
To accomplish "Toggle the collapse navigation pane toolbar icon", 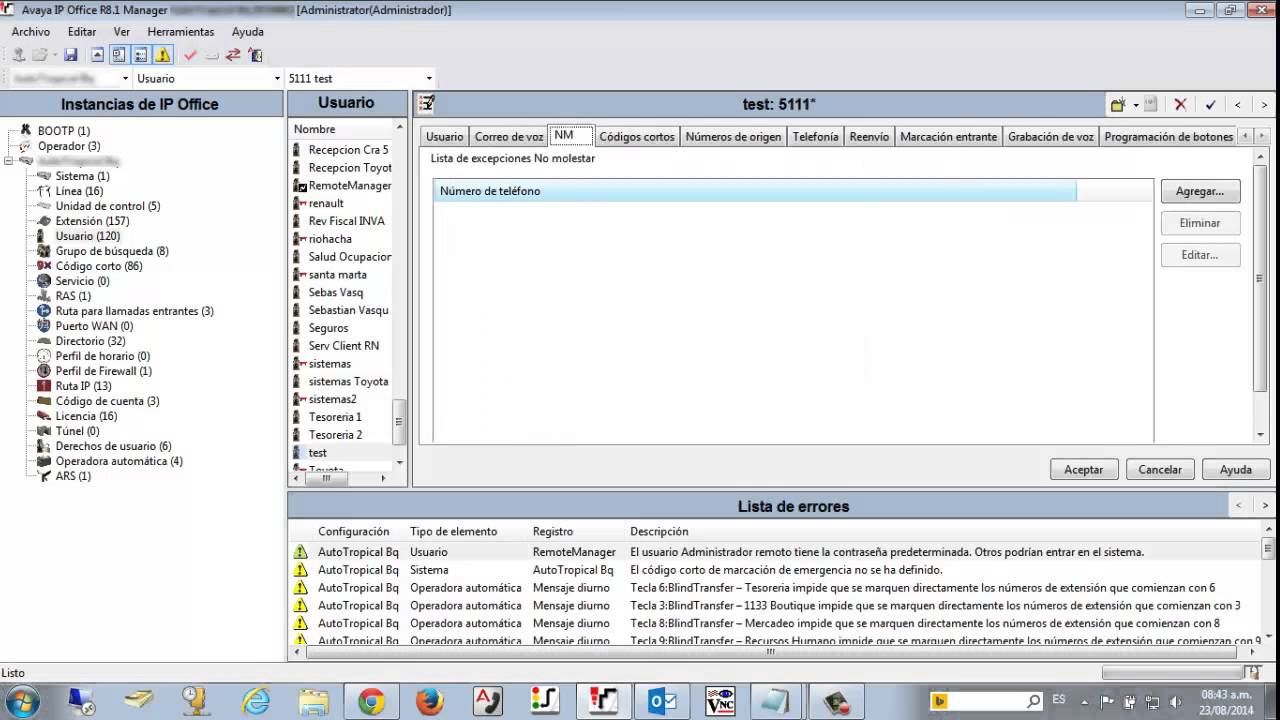I will tap(97, 55).
